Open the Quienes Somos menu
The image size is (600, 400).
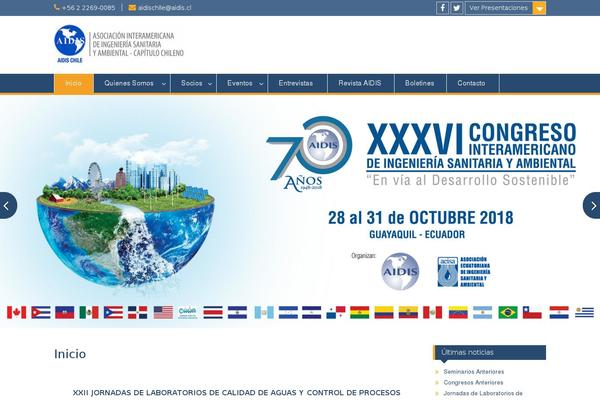(x=129, y=83)
